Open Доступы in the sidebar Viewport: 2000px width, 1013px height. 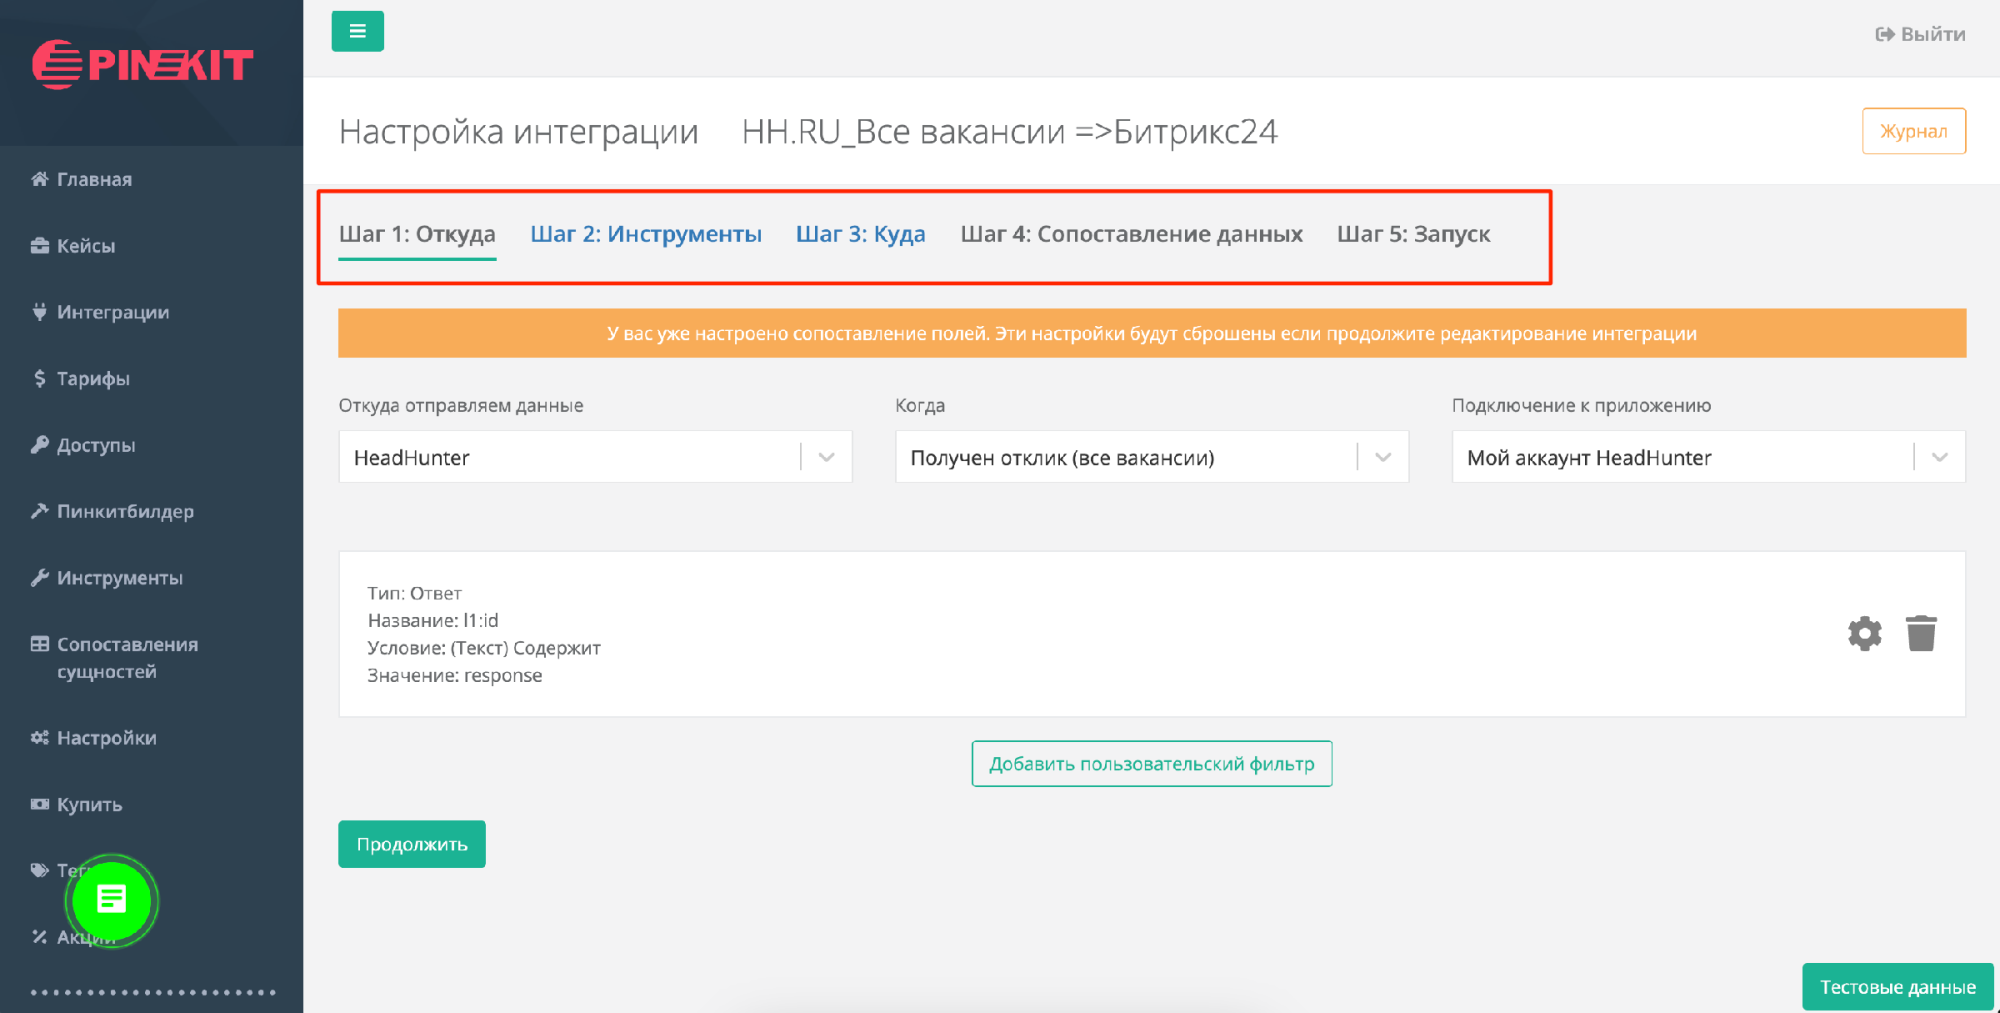pos(95,445)
